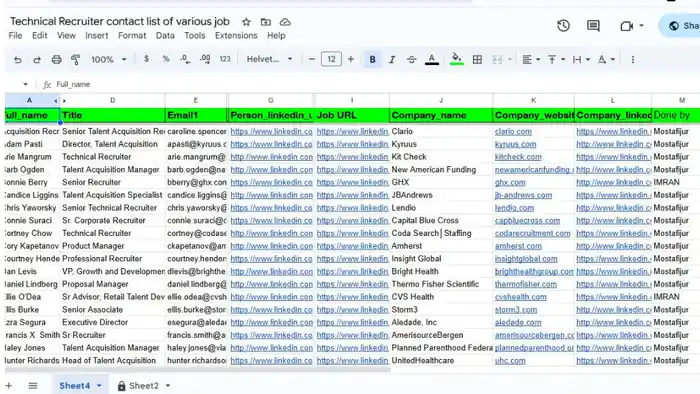The width and height of the screenshot is (700, 394).
Task: Increase font size with plus button
Action: click(351, 59)
